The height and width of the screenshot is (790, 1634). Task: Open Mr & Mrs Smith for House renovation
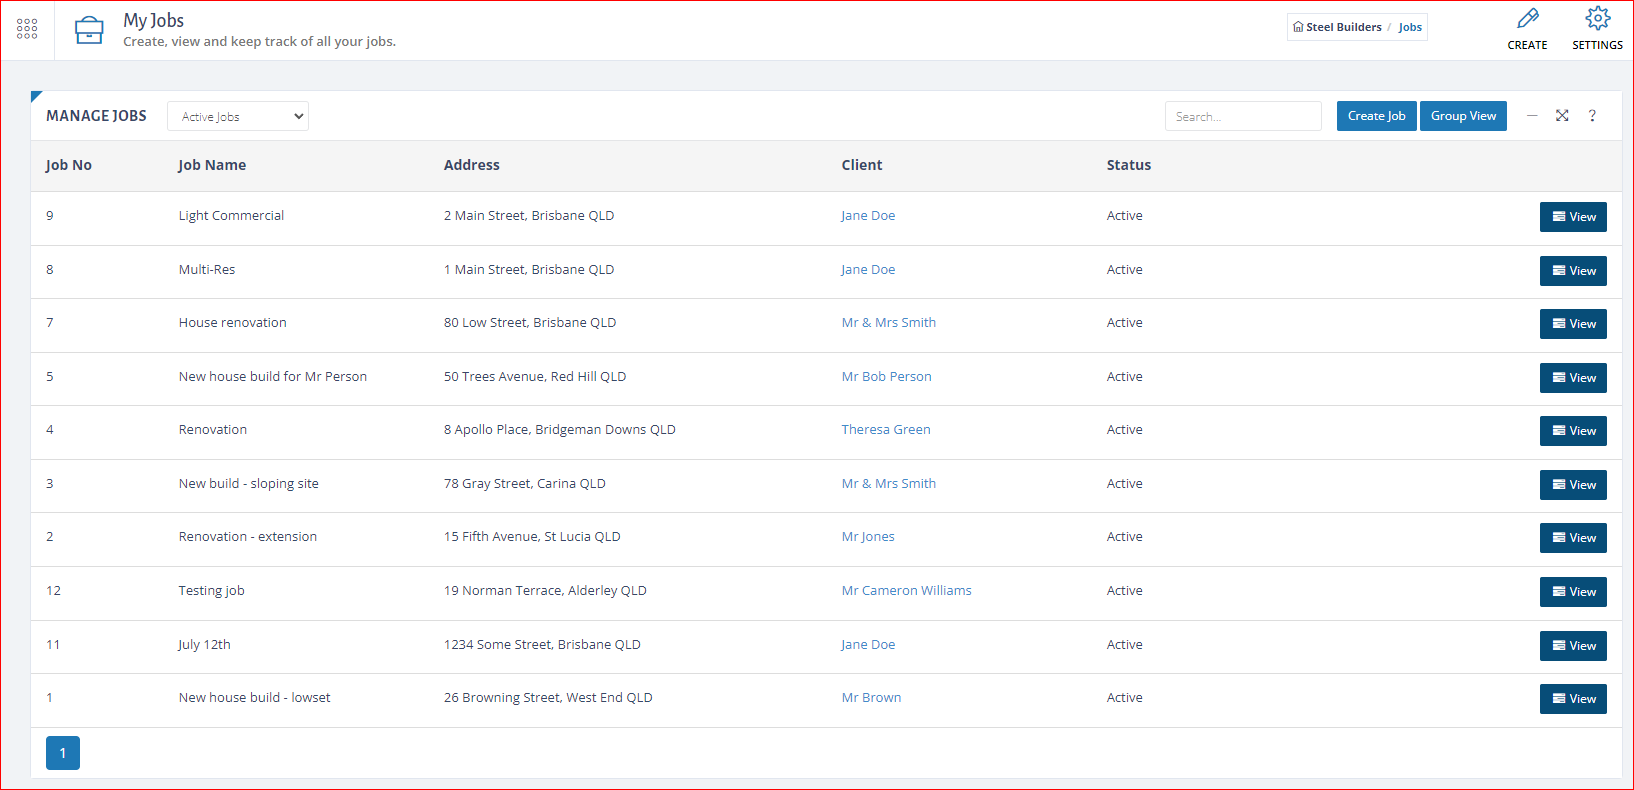[889, 322]
